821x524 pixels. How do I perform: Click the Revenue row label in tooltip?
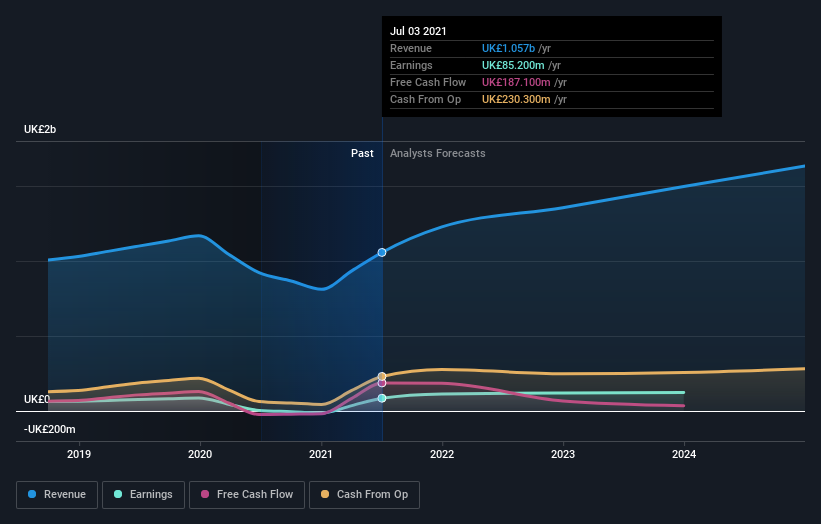tap(411, 48)
